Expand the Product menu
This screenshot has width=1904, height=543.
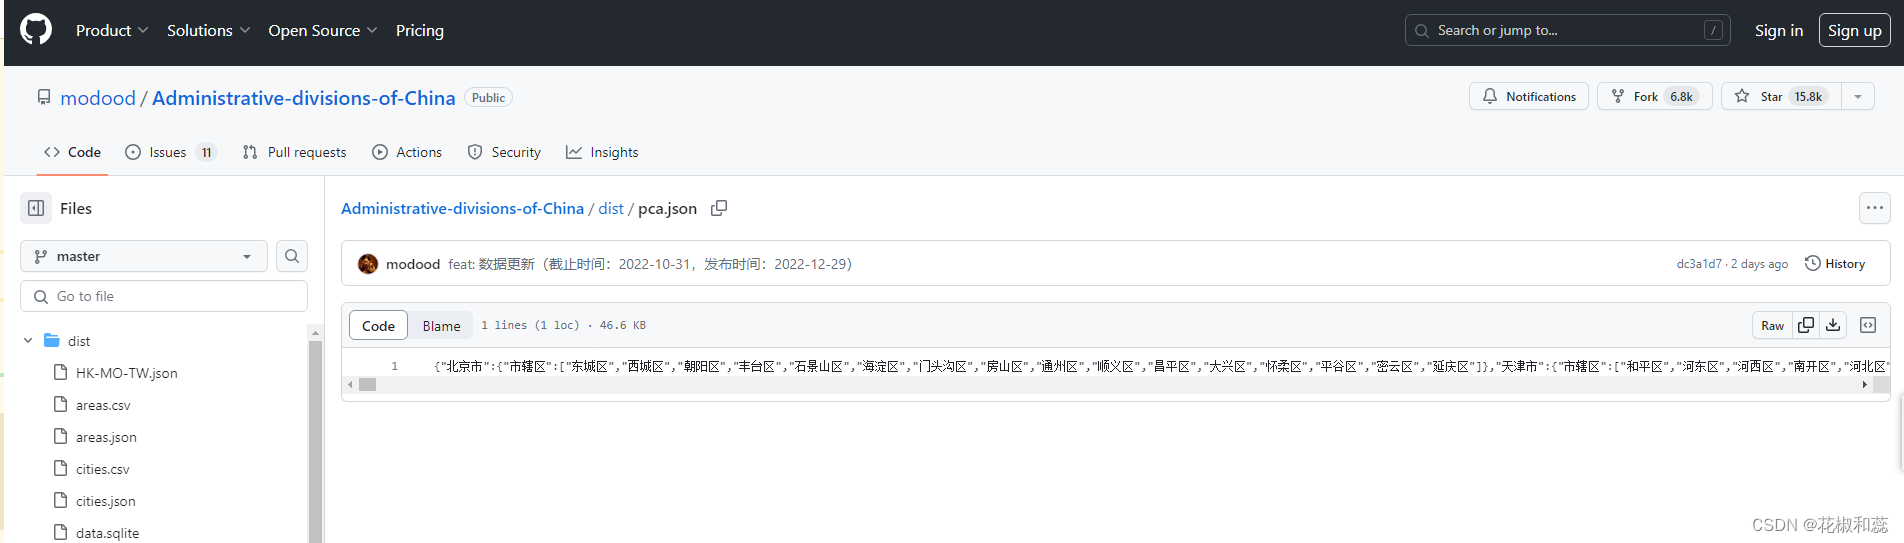tap(112, 31)
